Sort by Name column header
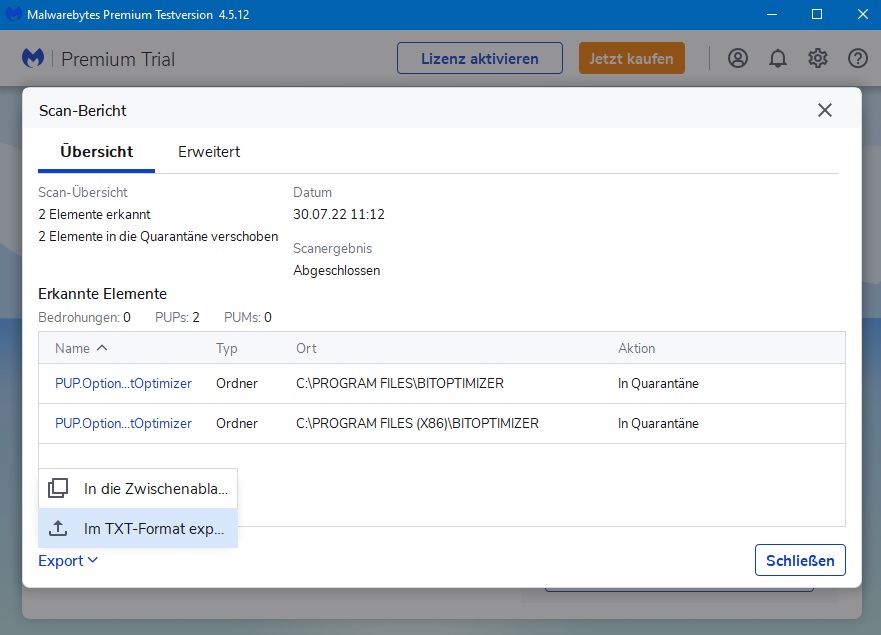Viewport: 881px width, 635px height. coord(81,348)
